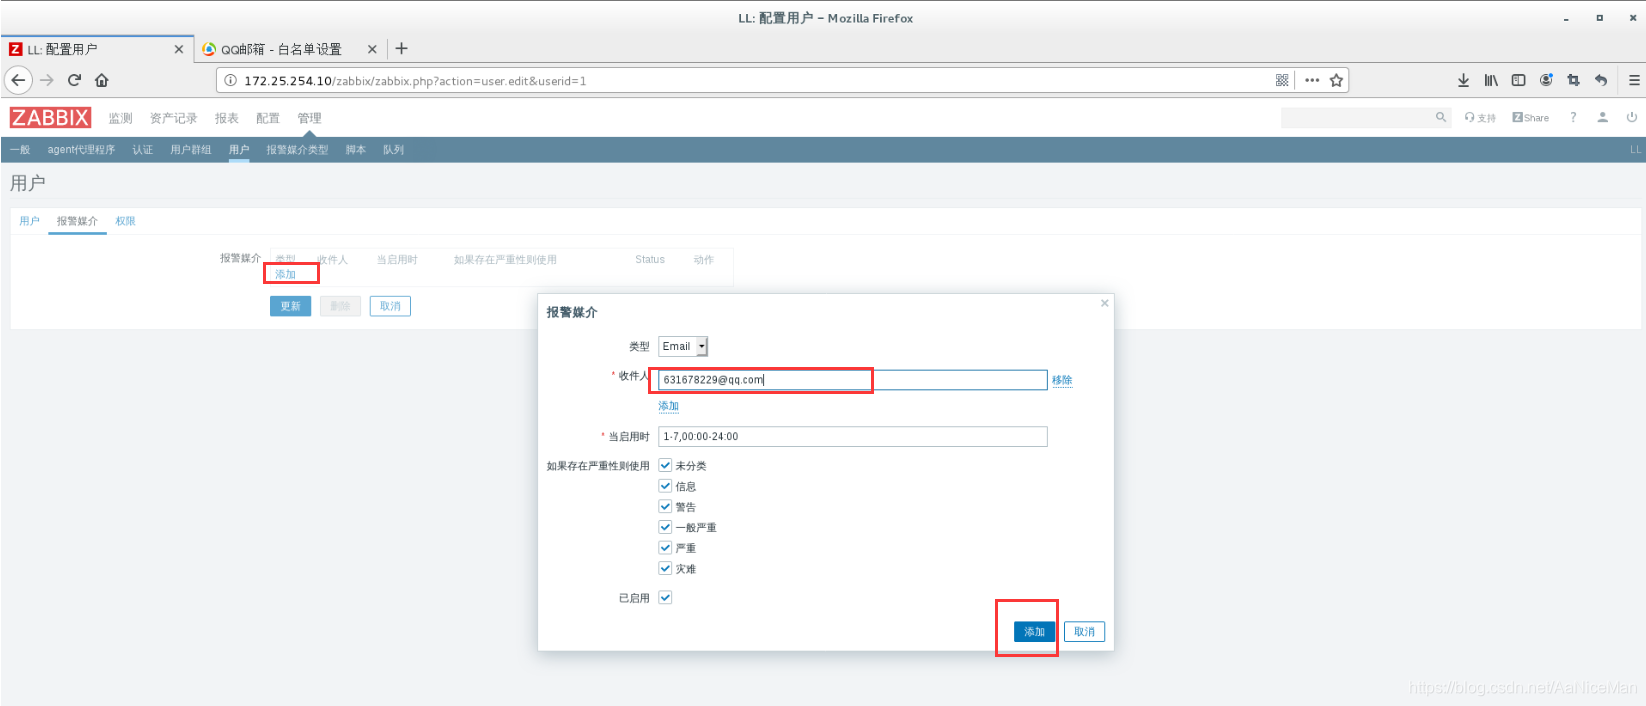Go to the agent代理程序 submenu
Image resolution: width=1646 pixels, height=706 pixels.
(x=81, y=150)
